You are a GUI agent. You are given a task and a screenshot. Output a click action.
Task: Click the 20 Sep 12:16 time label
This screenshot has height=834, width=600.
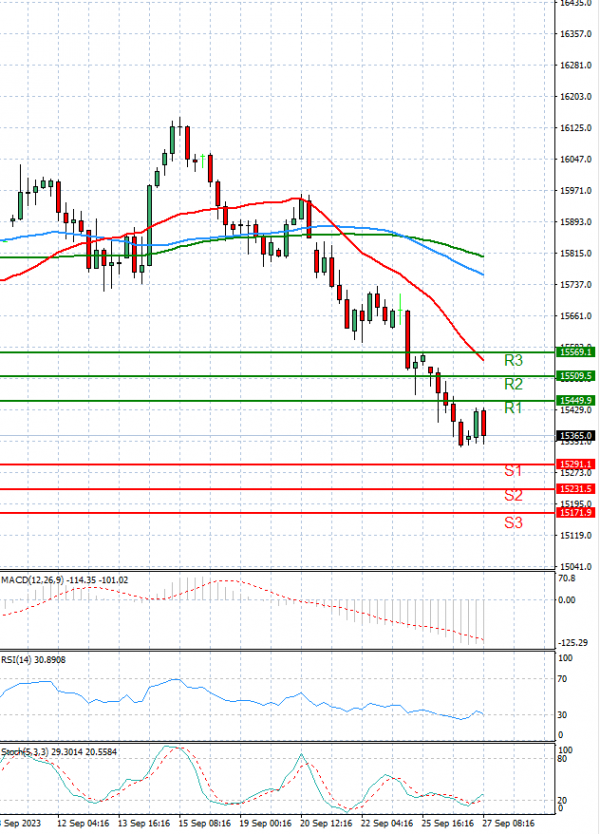coord(327,824)
